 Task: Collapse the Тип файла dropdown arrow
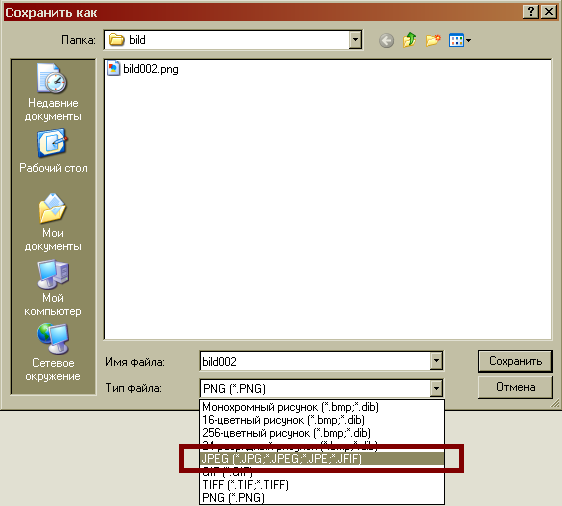point(436,388)
